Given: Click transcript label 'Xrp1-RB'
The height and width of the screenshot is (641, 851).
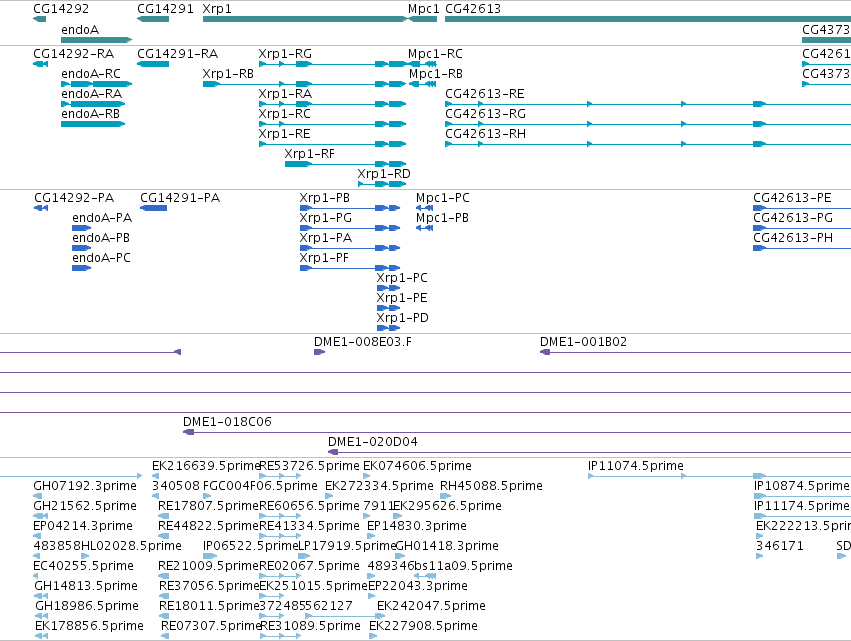Looking at the screenshot, I should point(228,74).
